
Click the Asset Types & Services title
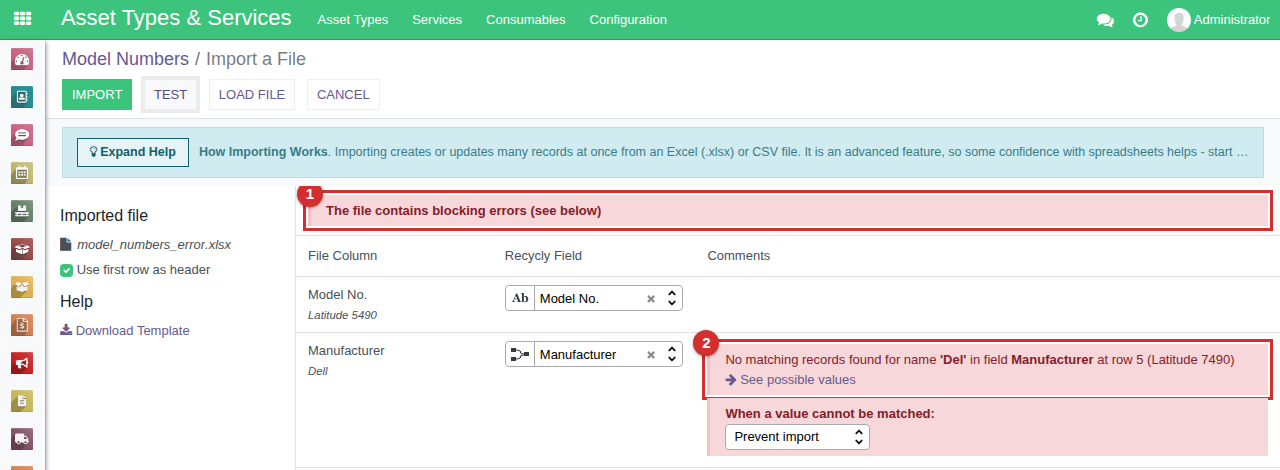[x=176, y=18]
